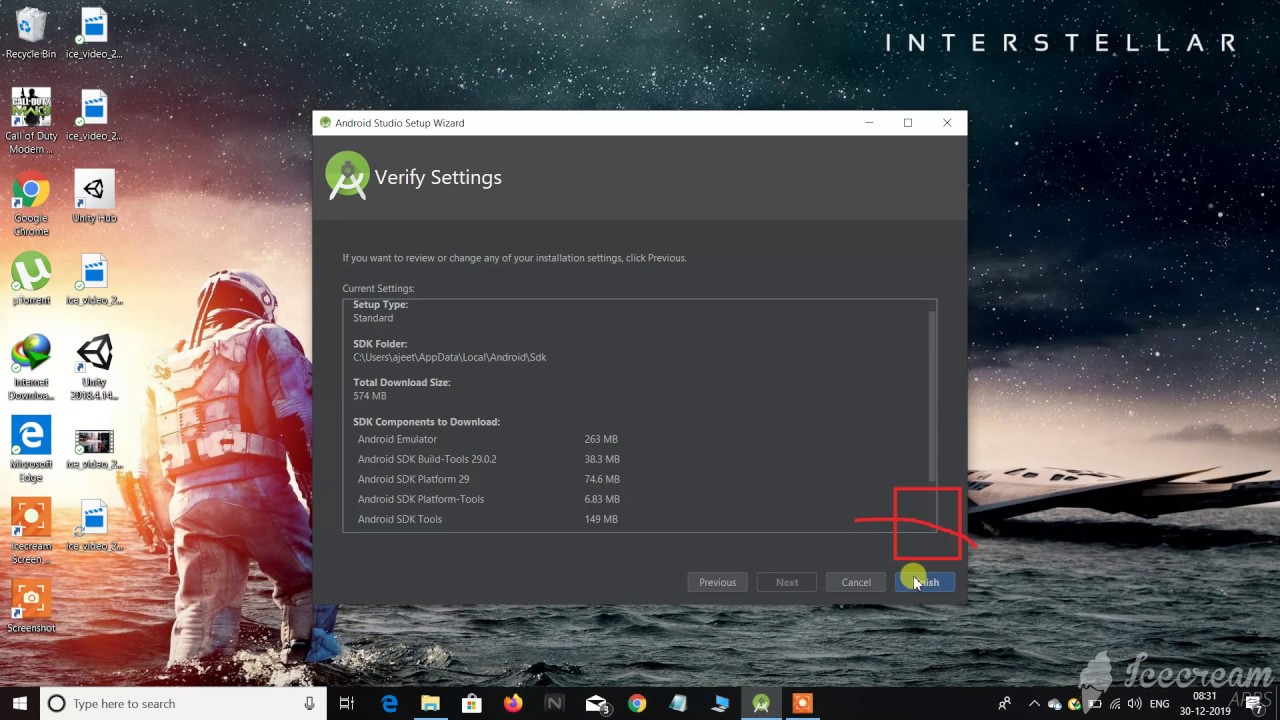The image size is (1280, 720).
Task: Click the Android Studio logo in header
Action: [347, 176]
